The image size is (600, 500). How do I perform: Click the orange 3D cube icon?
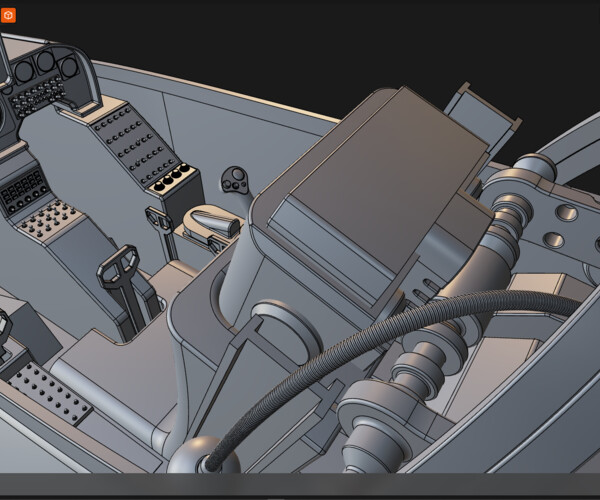(x=8, y=16)
